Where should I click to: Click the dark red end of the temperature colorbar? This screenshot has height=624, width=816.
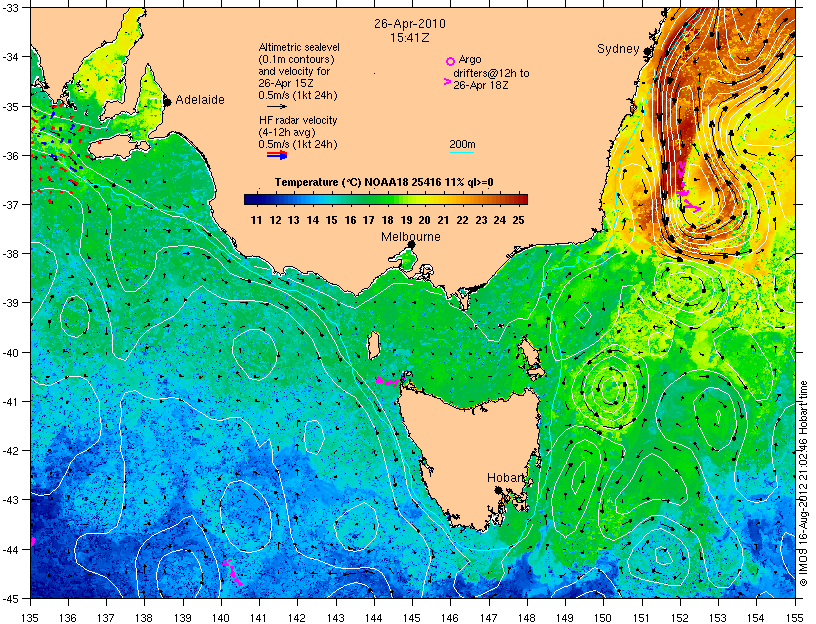pos(521,199)
